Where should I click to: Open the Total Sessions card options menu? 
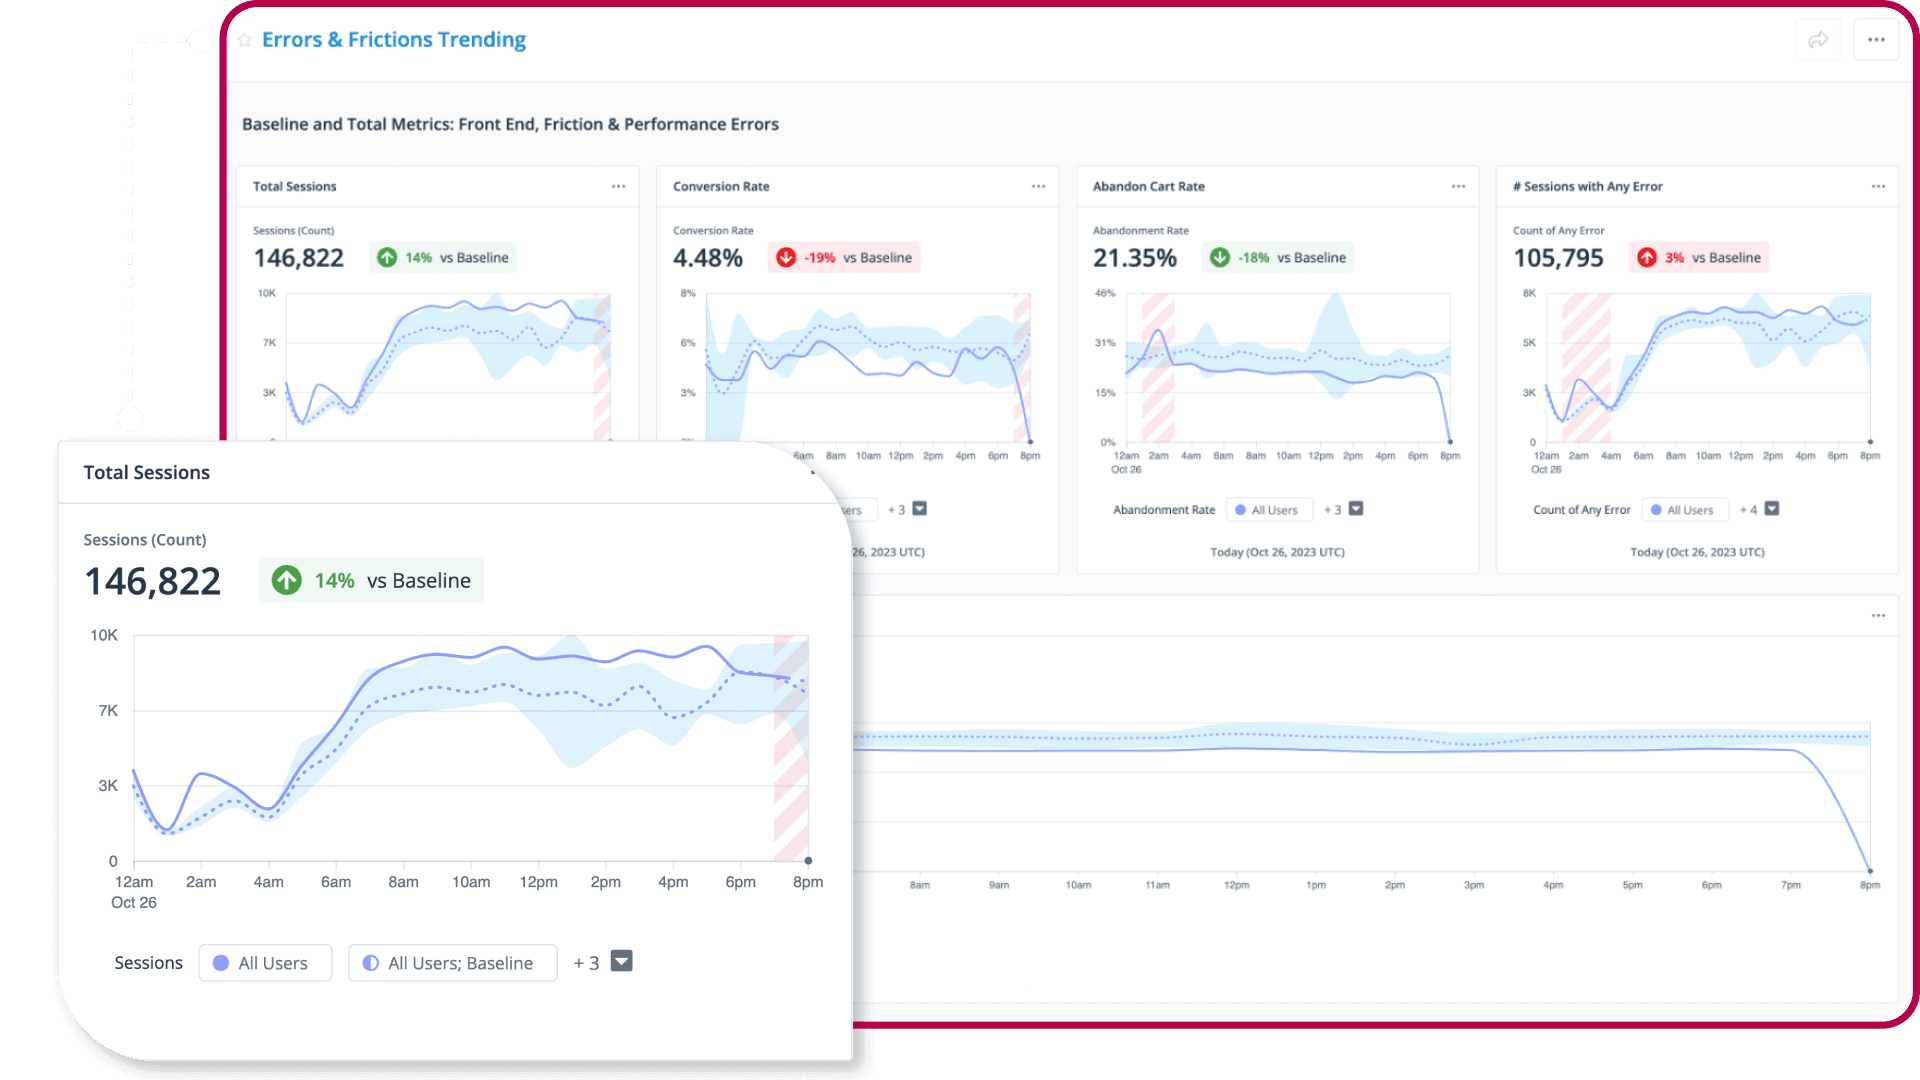[618, 186]
